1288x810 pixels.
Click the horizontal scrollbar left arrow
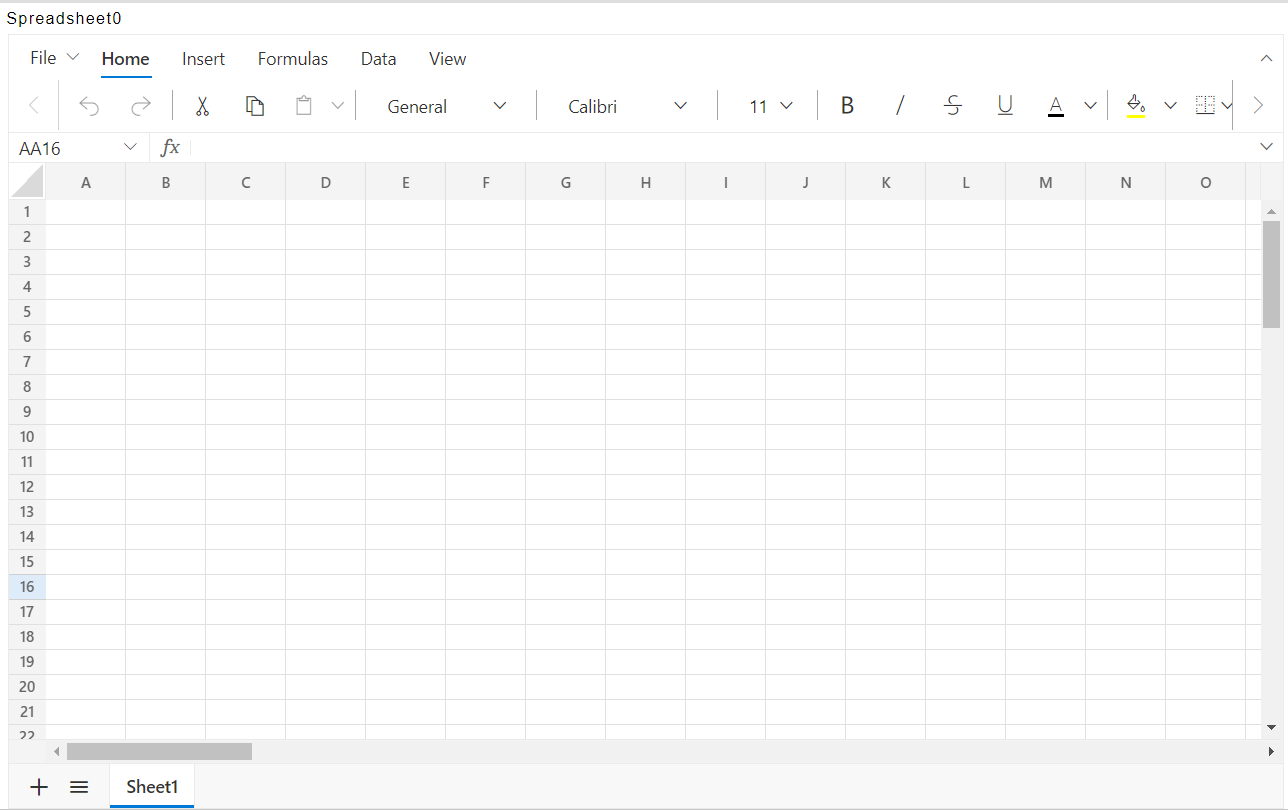pos(57,751)
